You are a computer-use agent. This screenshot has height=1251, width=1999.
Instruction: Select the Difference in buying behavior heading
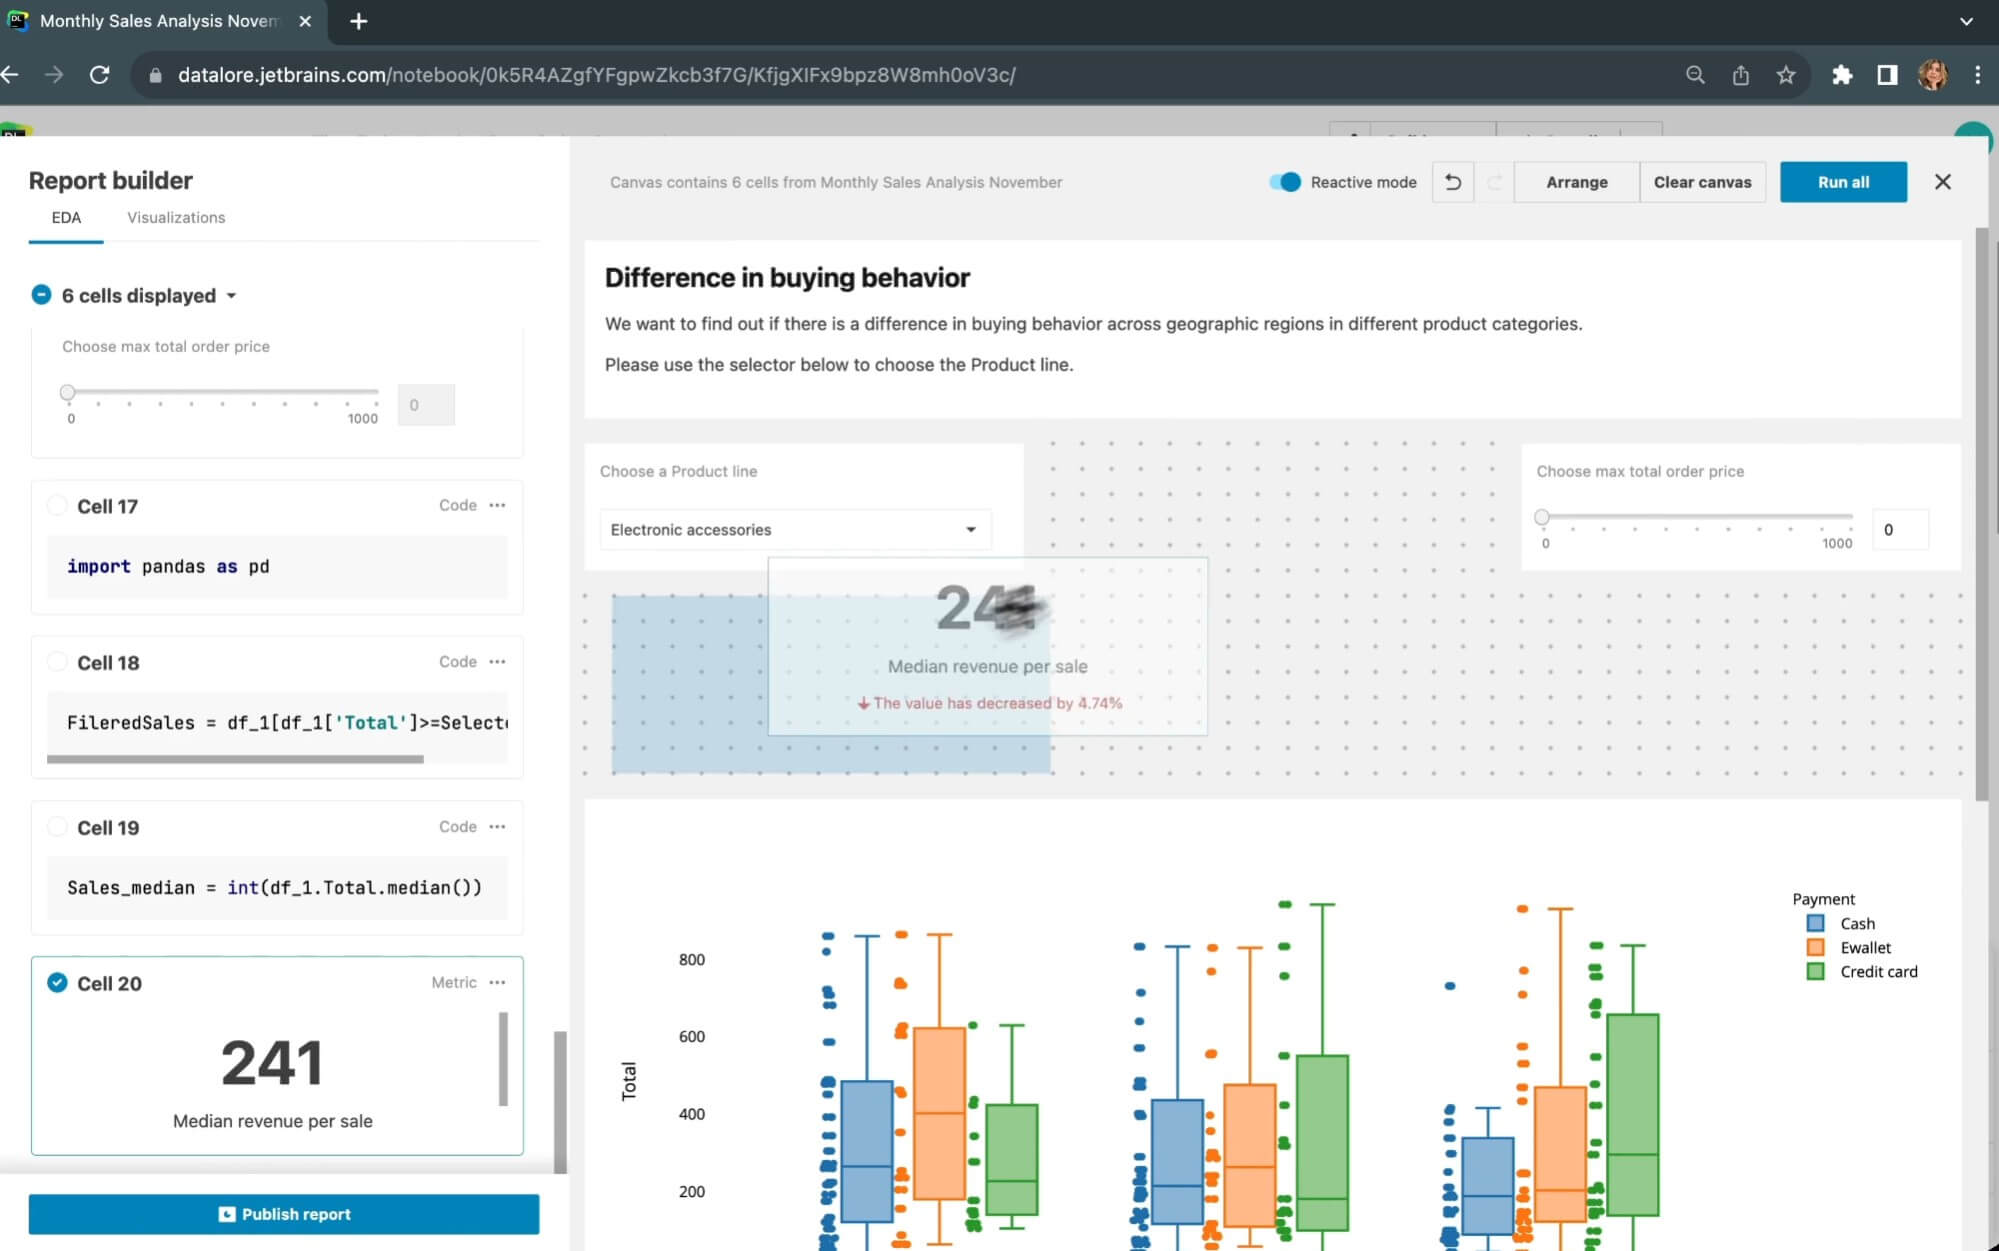click(x=787, y=278)
